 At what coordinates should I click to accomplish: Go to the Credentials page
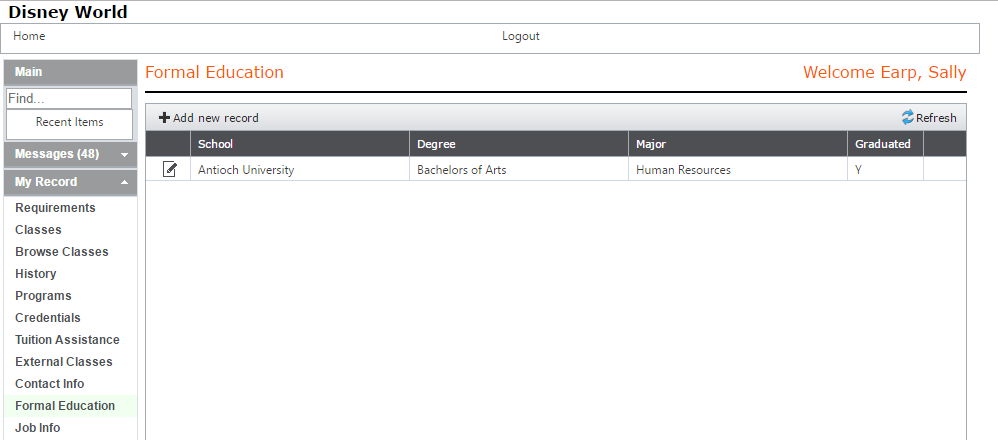click(48, 318)
